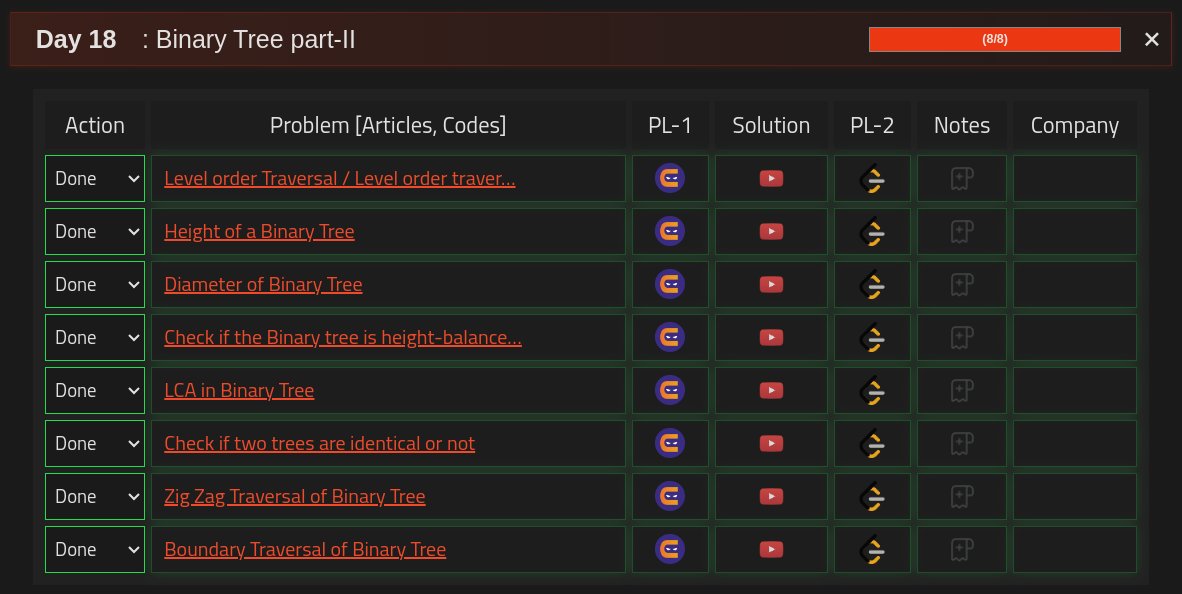Open Coding Ninjas link for Level order Traversal
This screenshot has height=594, width=1182.
click(669, 179)
